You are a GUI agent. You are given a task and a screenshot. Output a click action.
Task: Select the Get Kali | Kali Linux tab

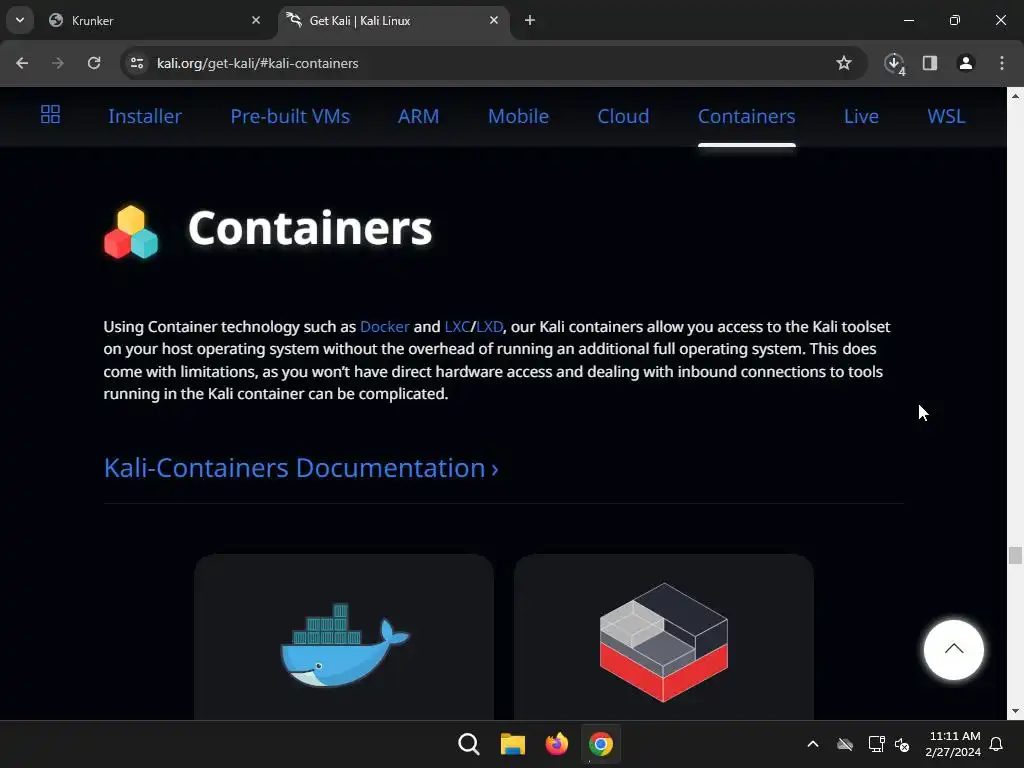[394, 21]
